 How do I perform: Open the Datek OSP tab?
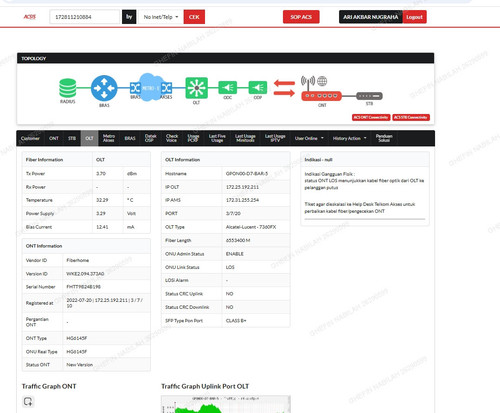[150, 138]
